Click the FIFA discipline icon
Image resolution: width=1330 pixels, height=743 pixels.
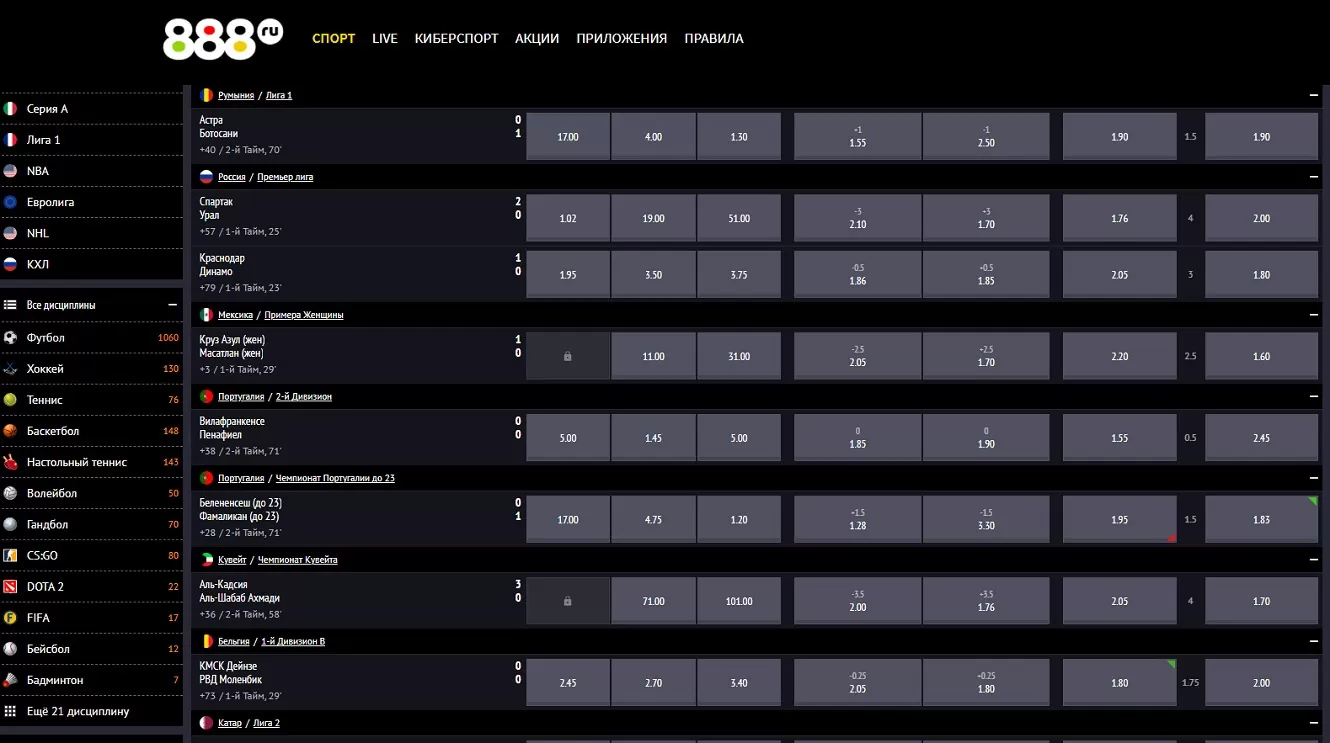click(11, 618)
